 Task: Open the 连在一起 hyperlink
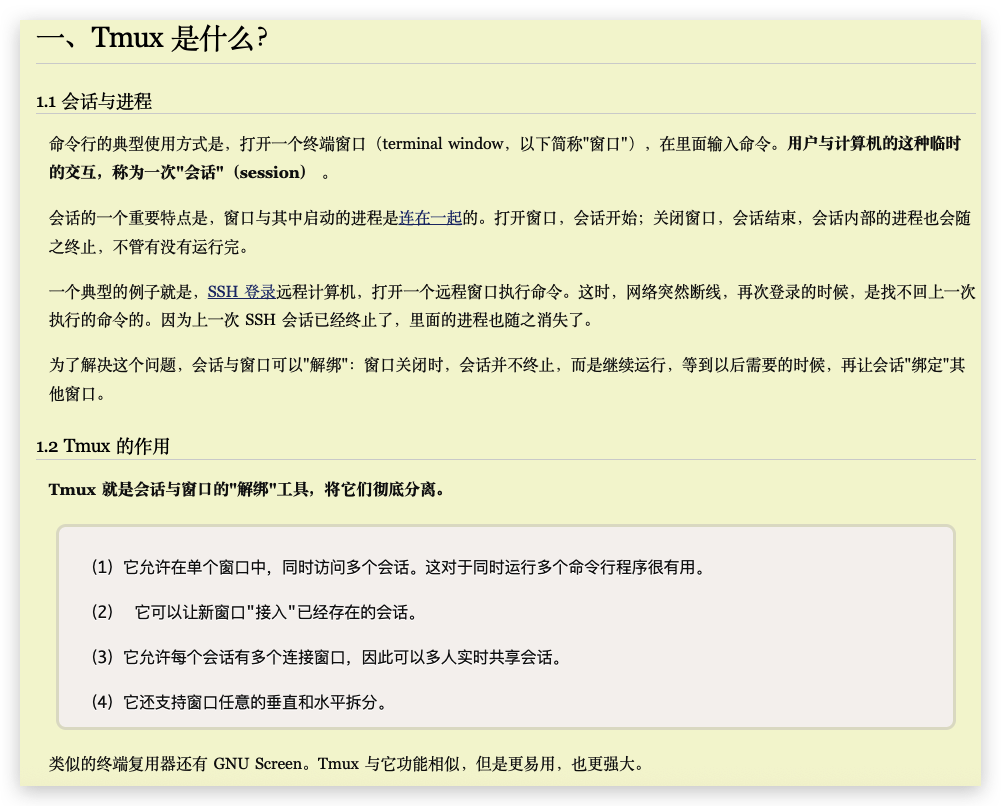[x=430, y=218]
